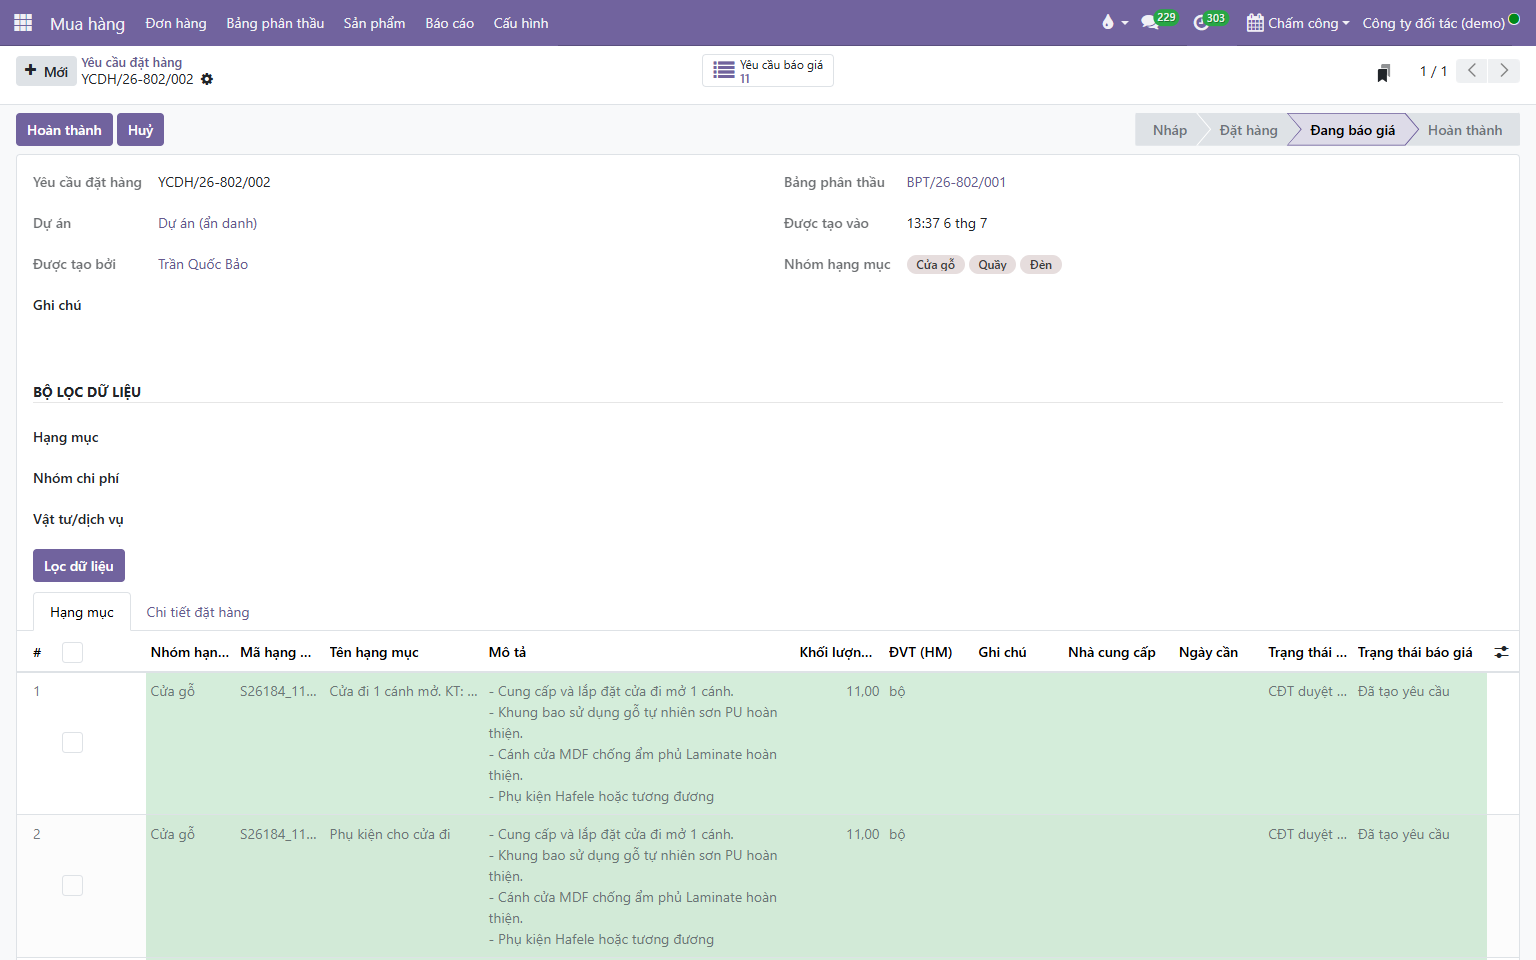Click the plus Mới button
This screenshot has height=960, width=1536.
[x=46, y=71]
